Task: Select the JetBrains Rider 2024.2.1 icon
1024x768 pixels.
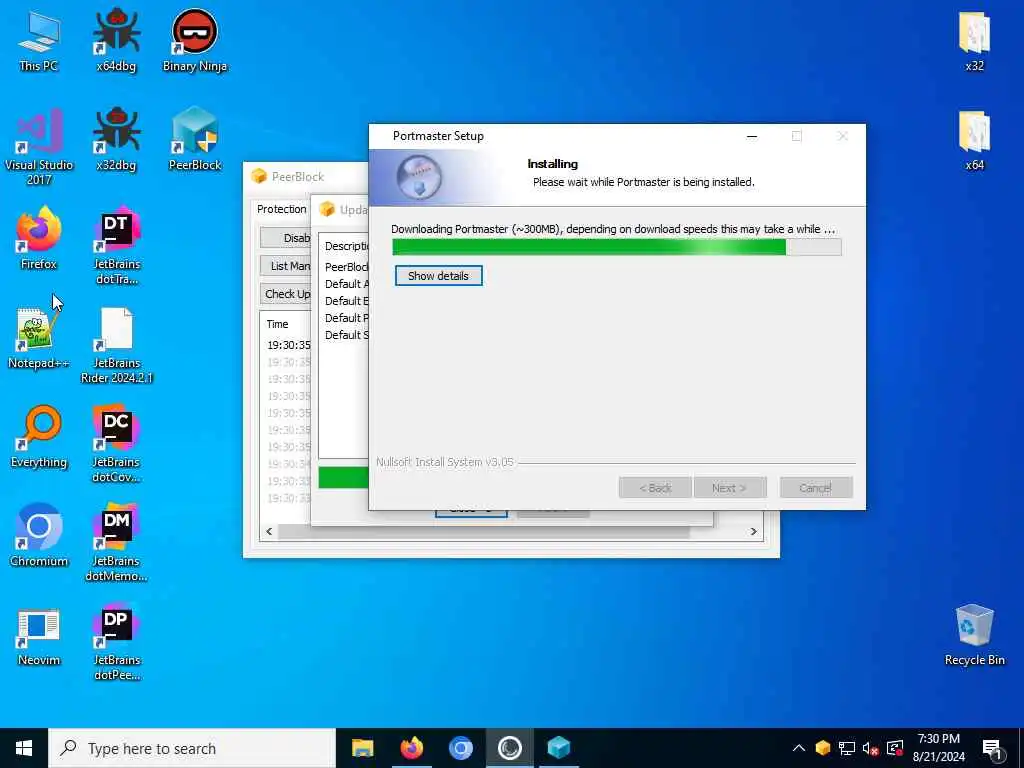Action: click(116, 346)
